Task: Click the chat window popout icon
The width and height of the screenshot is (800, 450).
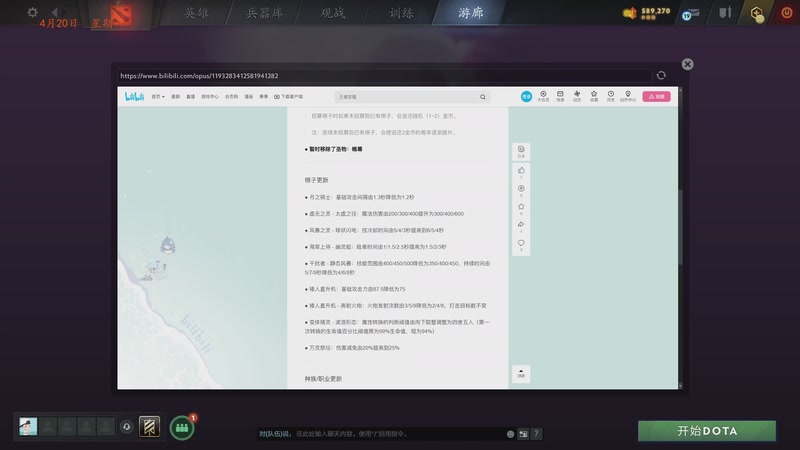Action: coord(523,434)
